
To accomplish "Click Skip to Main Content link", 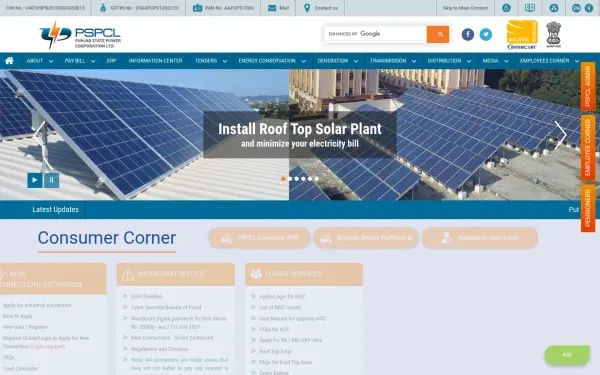I will [465, 8].
